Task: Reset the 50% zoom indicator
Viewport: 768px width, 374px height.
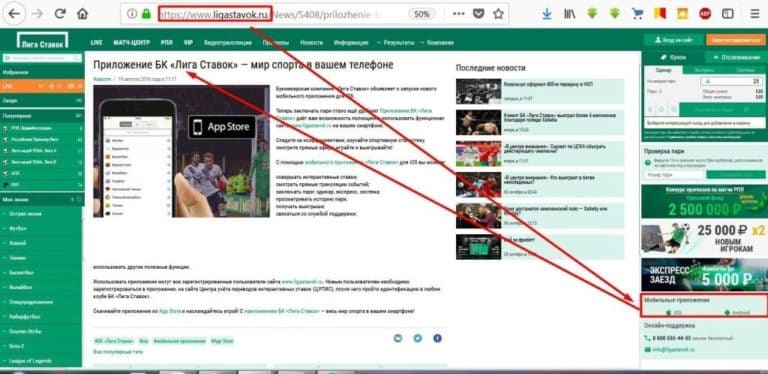Action: pos(422,14)
